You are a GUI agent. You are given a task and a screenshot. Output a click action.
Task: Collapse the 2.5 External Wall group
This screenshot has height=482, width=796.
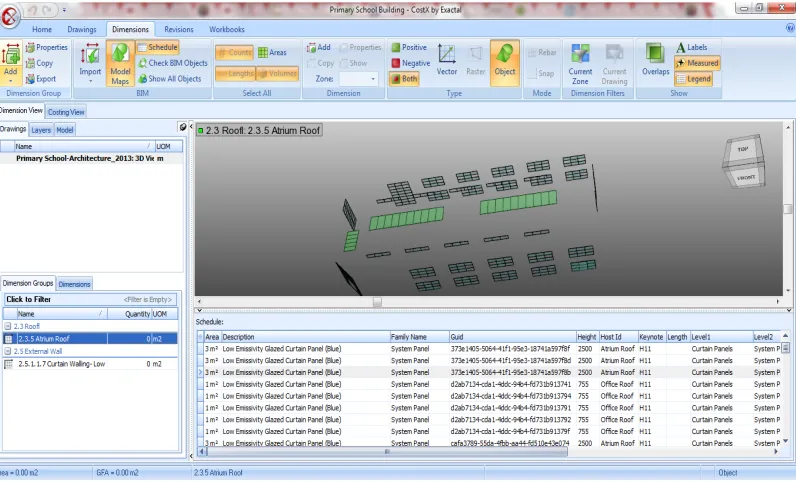click(x=8, y=351)
